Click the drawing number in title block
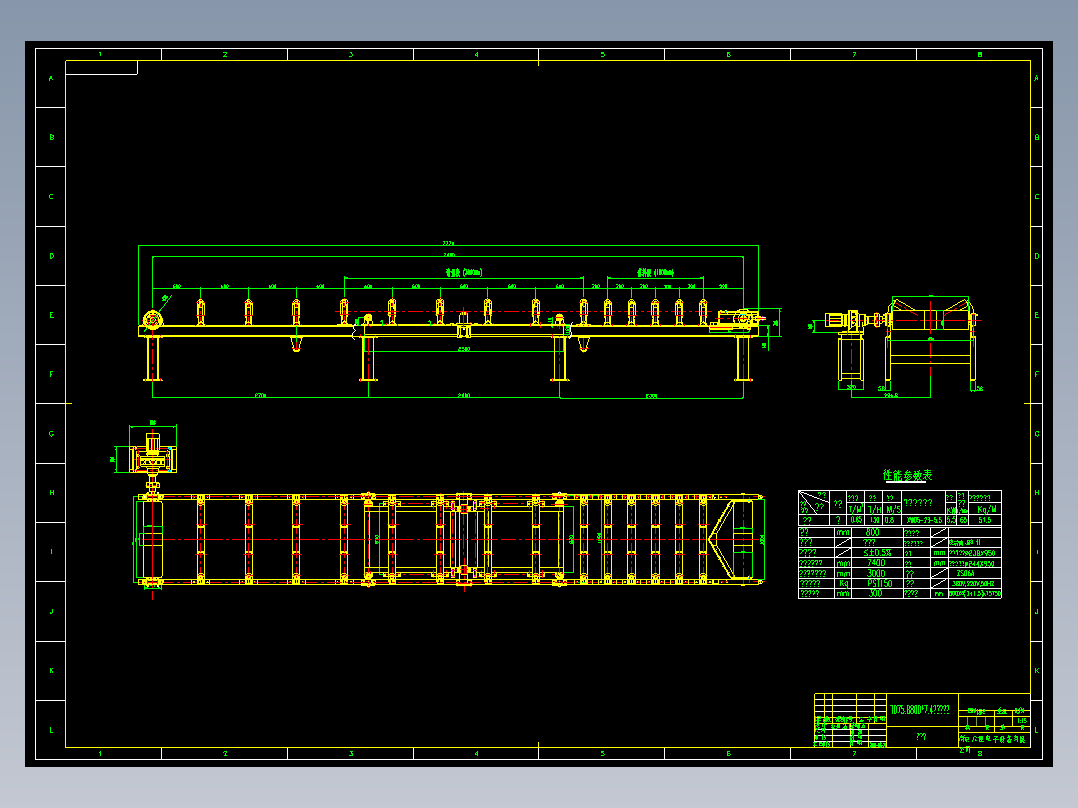The image size is (1078, 808). [x=920, y=709]
